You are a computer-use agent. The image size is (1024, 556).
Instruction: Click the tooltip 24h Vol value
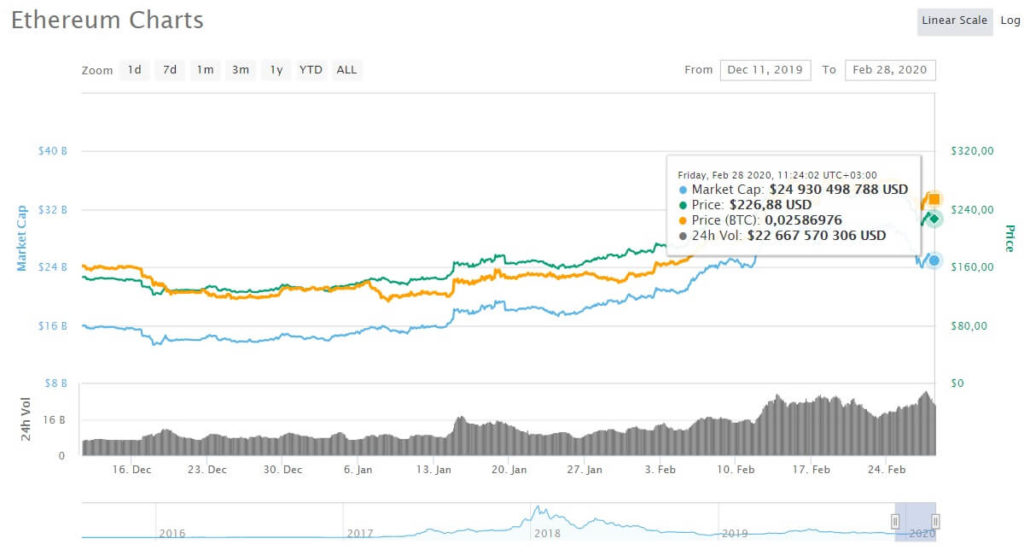[x=817, y=235]
